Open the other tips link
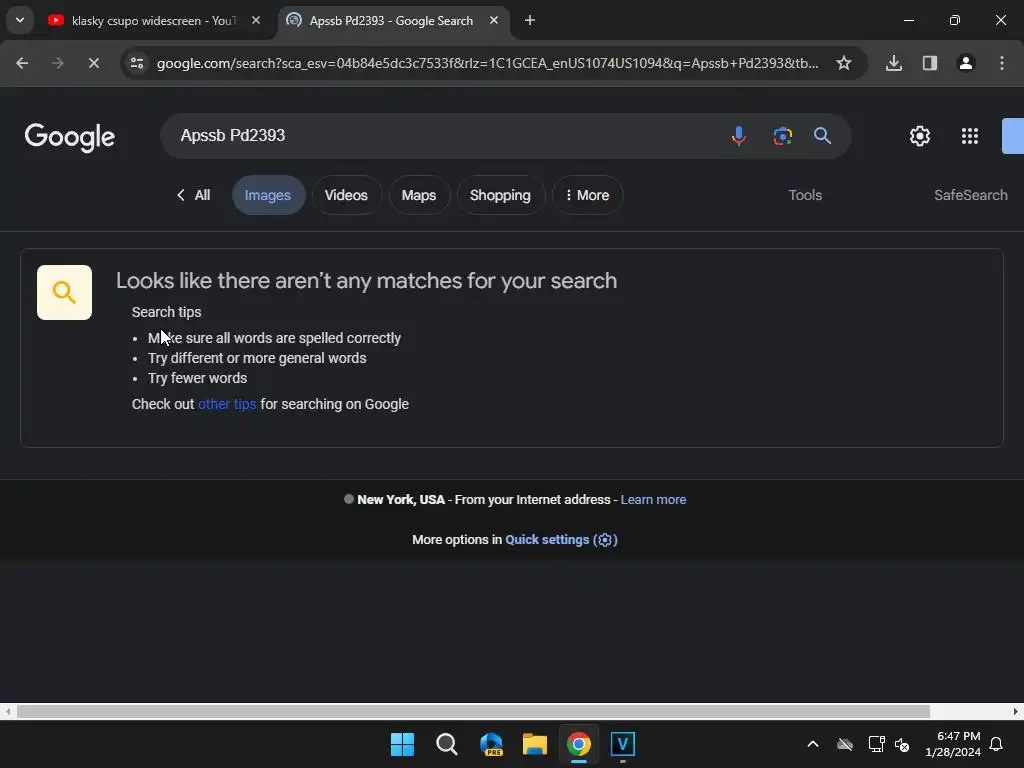The height and width of the screenshot is (768, 1024). pos(227,404)
